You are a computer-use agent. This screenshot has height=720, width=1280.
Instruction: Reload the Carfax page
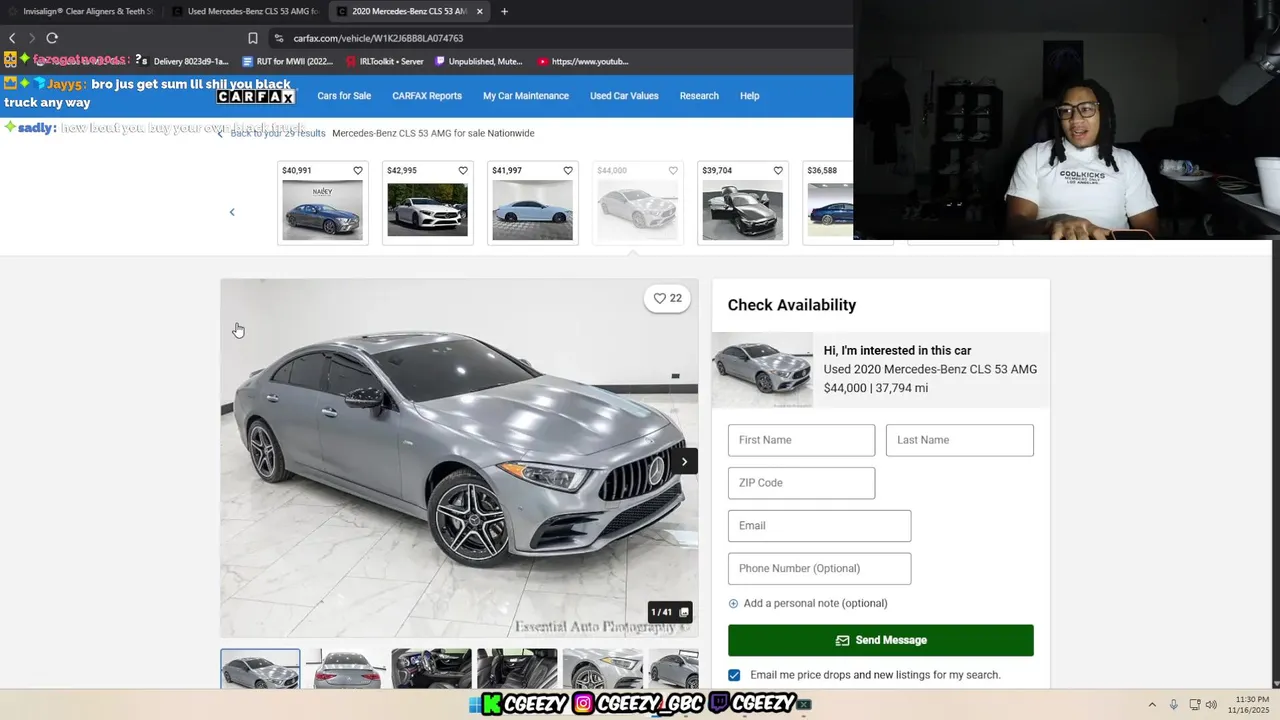[52, 38]
